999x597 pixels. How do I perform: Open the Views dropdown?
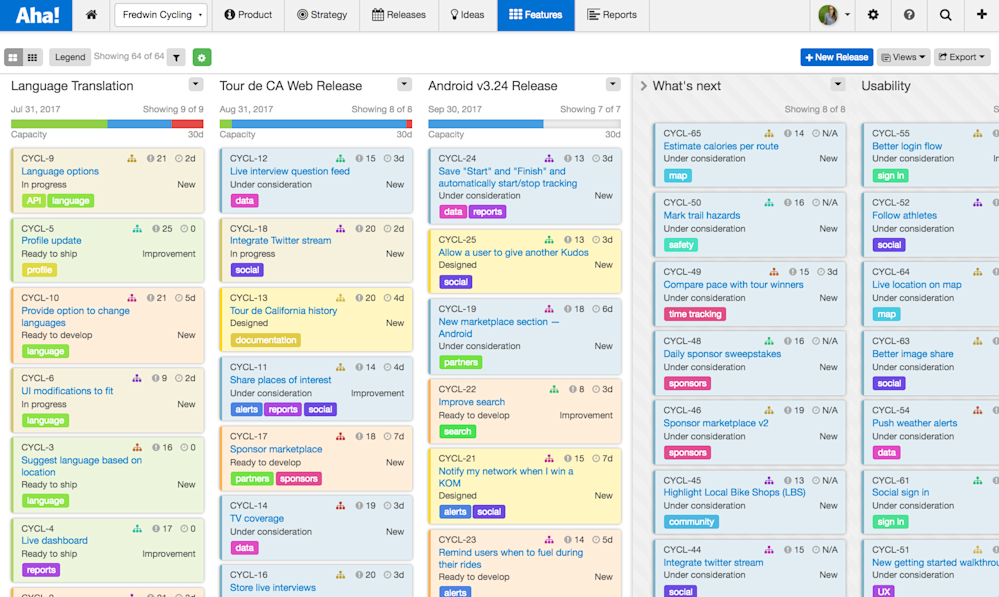click(904, 57)
